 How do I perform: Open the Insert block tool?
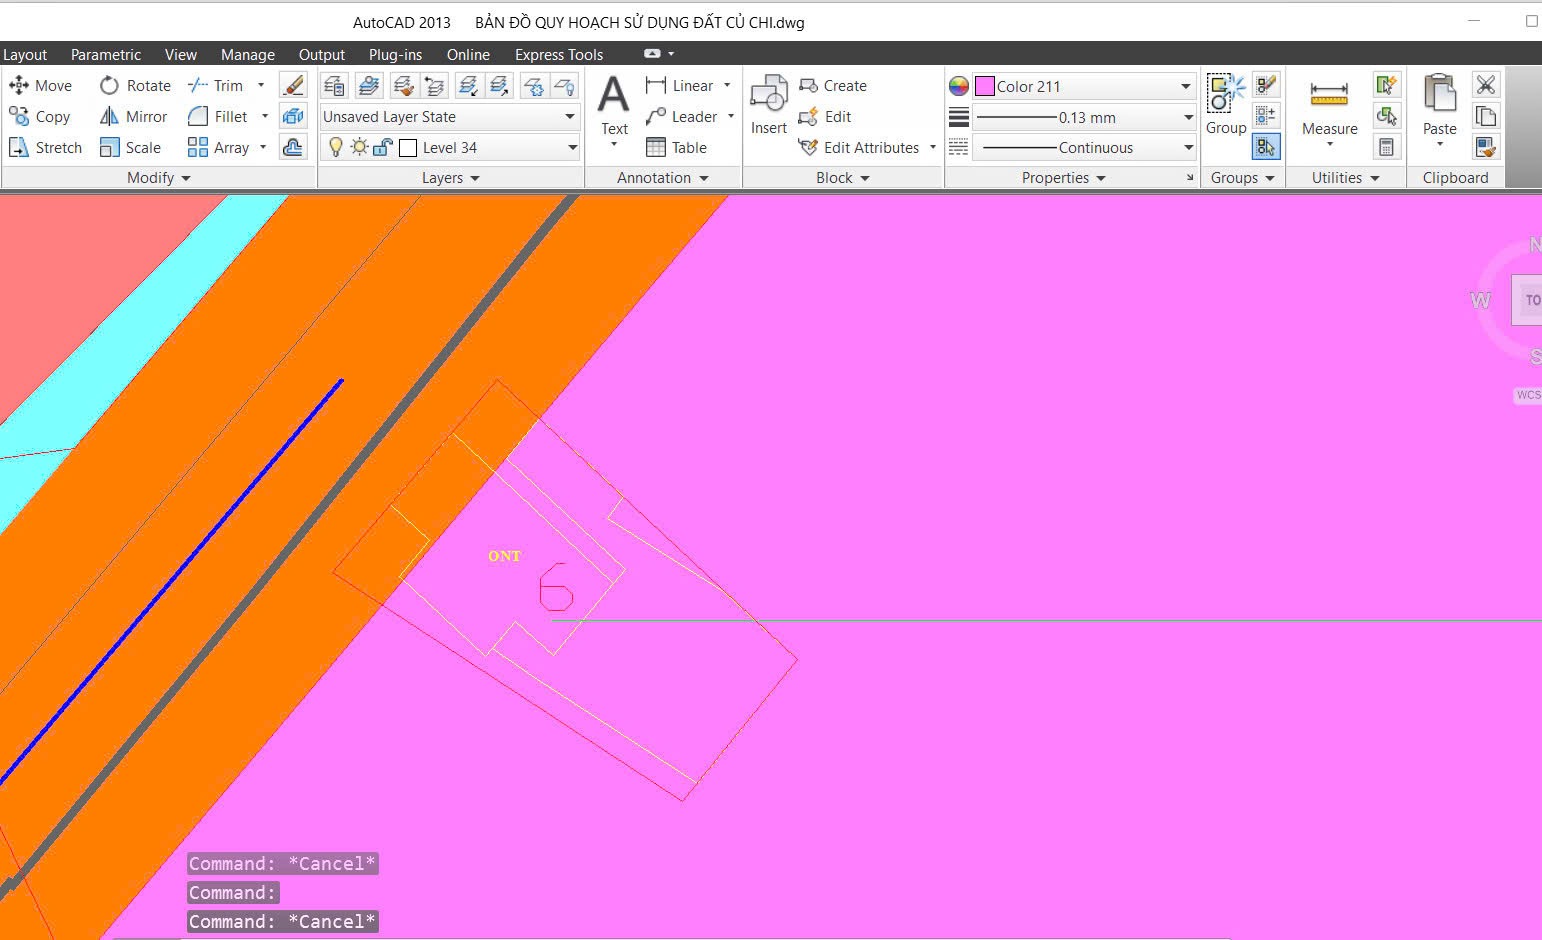(x=769, y=105)
